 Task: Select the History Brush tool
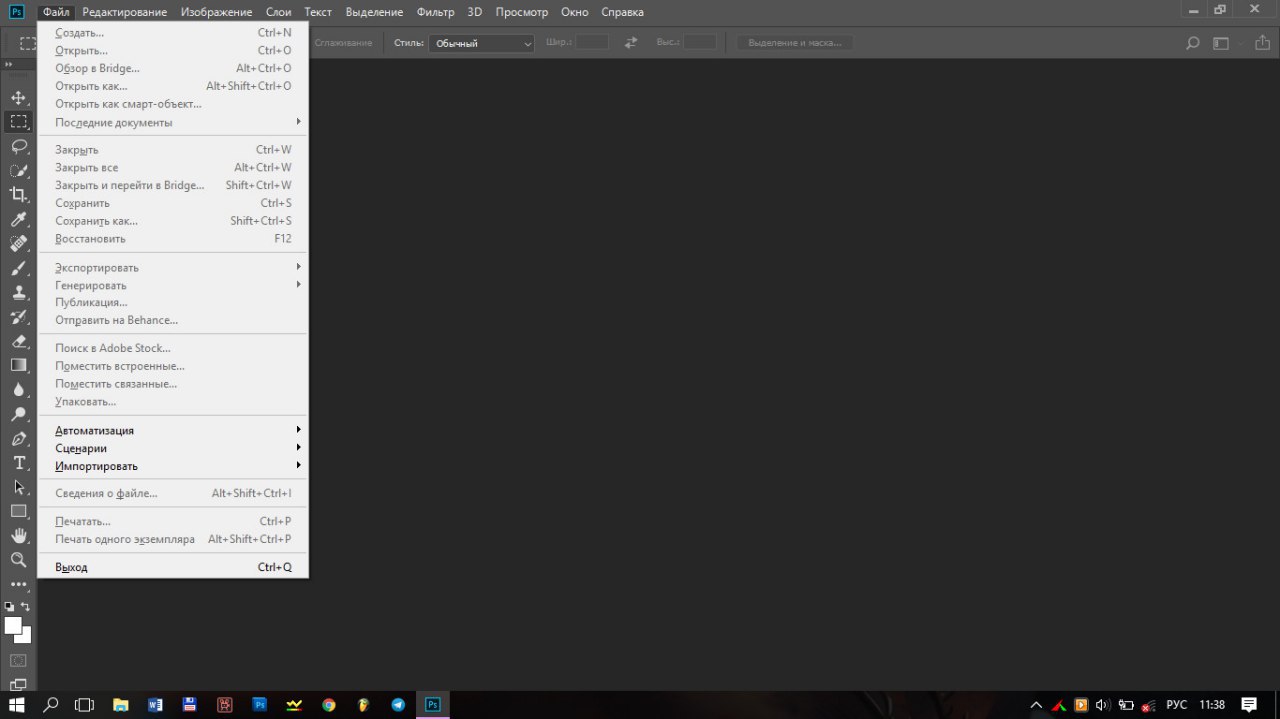click(x=18, y=317)
